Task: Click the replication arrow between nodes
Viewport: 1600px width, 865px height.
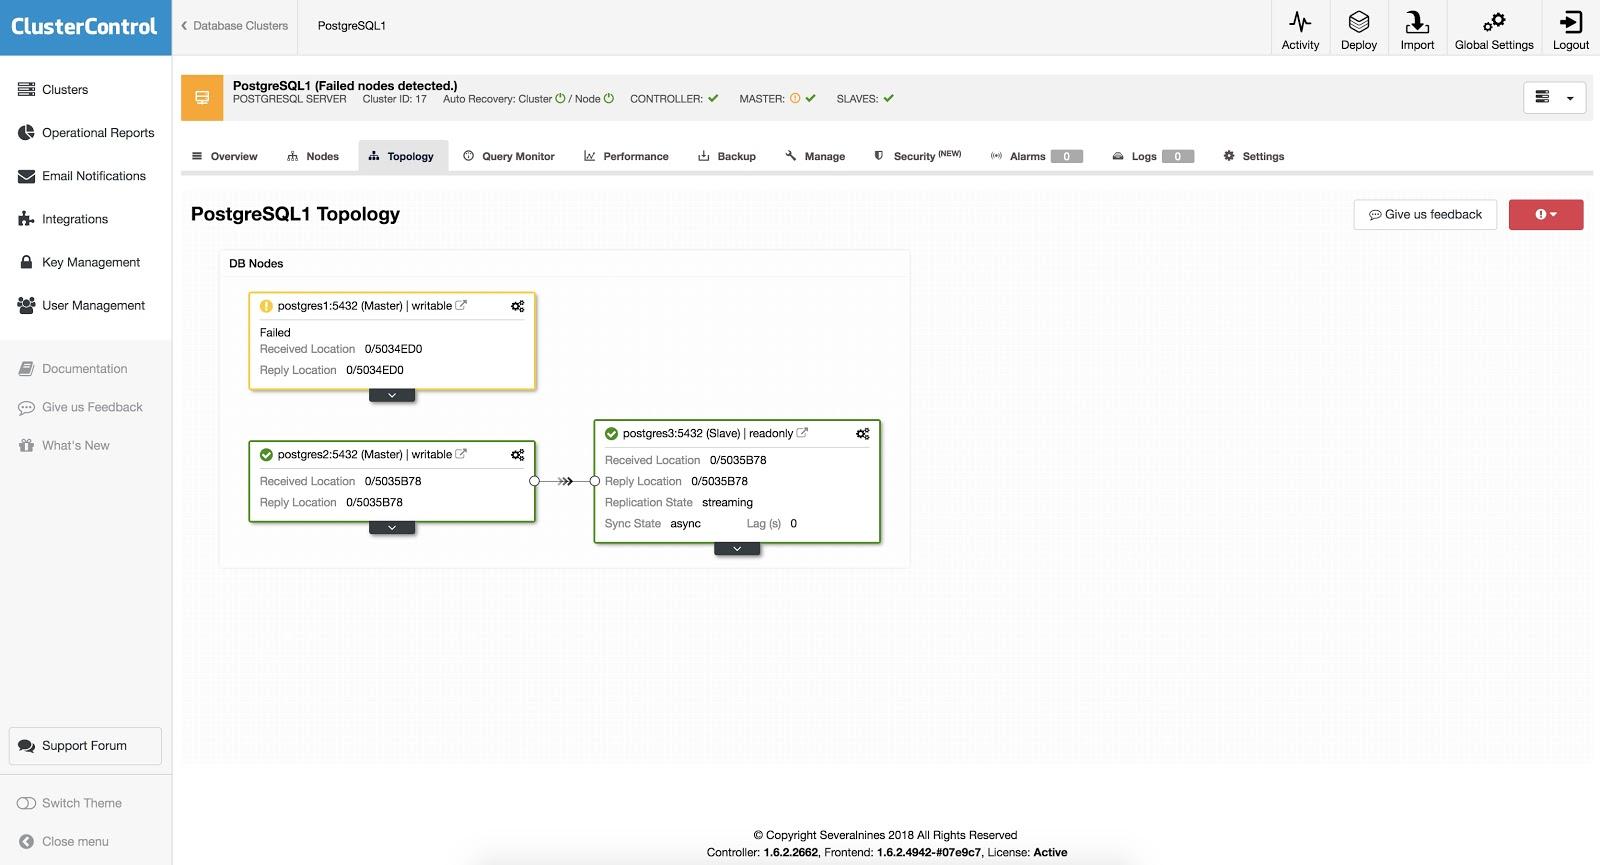Action: tap(565, 482)
